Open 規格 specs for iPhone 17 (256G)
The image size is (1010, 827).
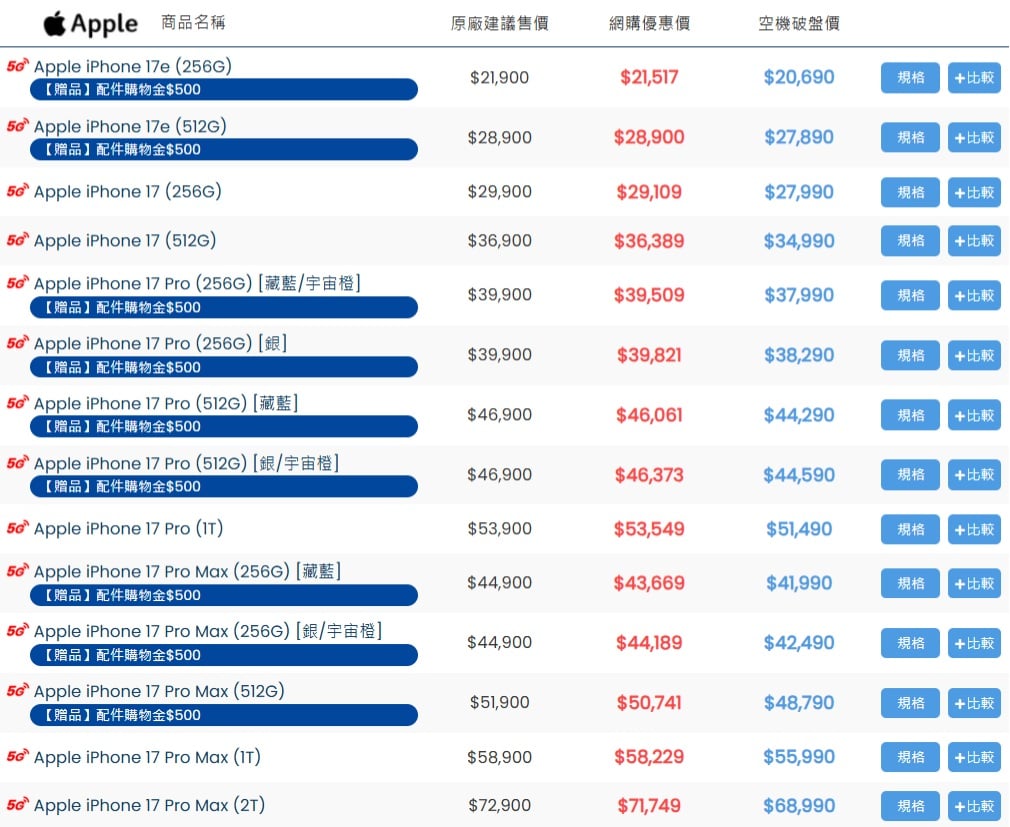tap(910, 192)
